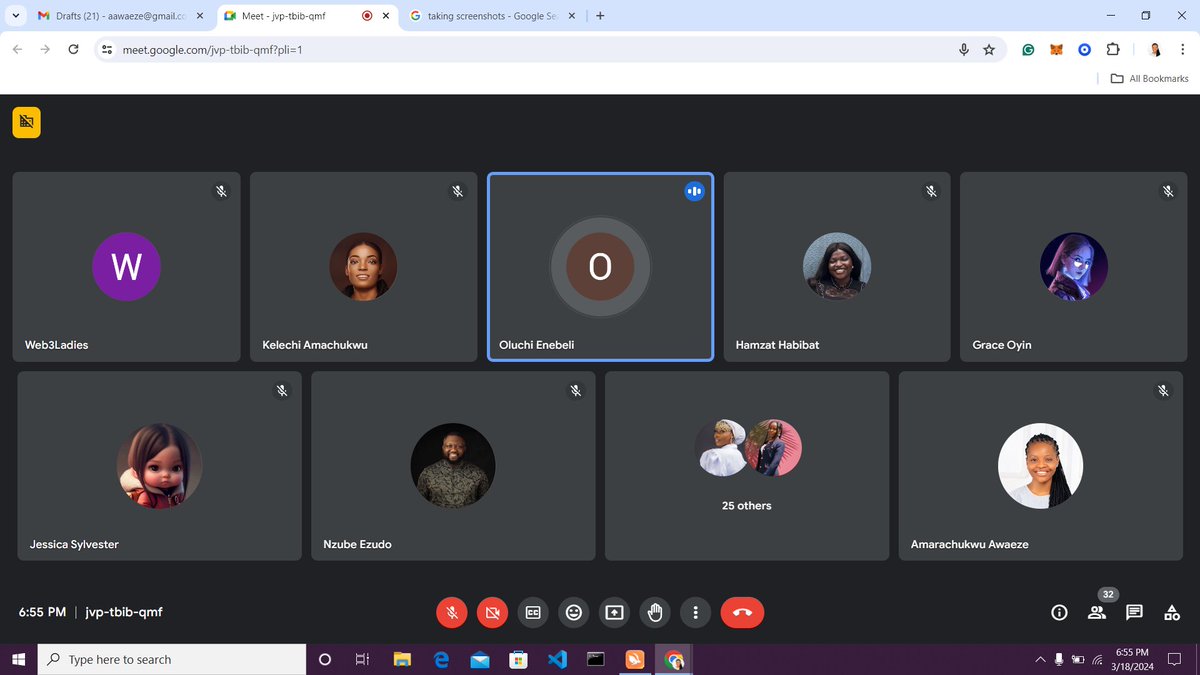Image resolution: width=1200 pixels, height=675 pixels.
Task: Open the extensions puzzle icon
Action: pos(1113,49)
